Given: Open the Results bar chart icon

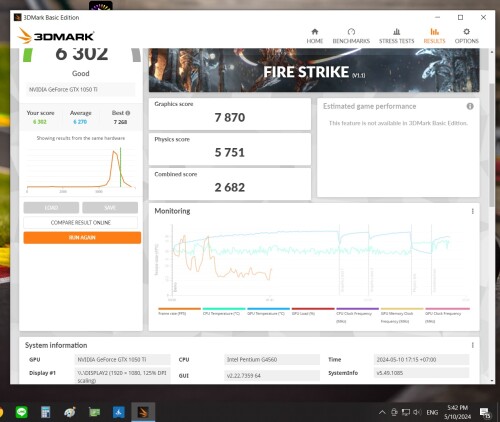Looking at the screenshot, I should (434, 32).
